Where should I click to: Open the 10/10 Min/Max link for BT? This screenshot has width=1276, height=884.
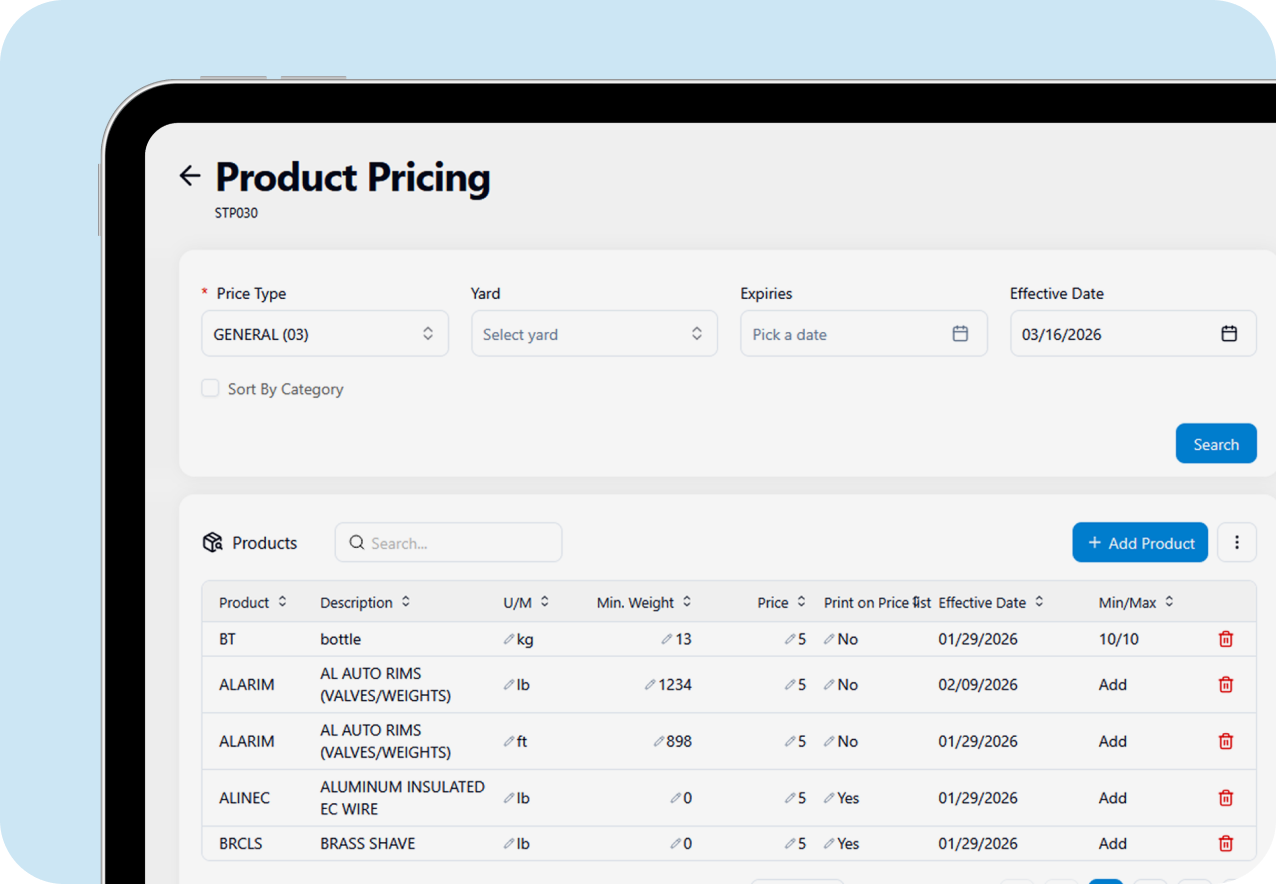(x=1118, y=638)
